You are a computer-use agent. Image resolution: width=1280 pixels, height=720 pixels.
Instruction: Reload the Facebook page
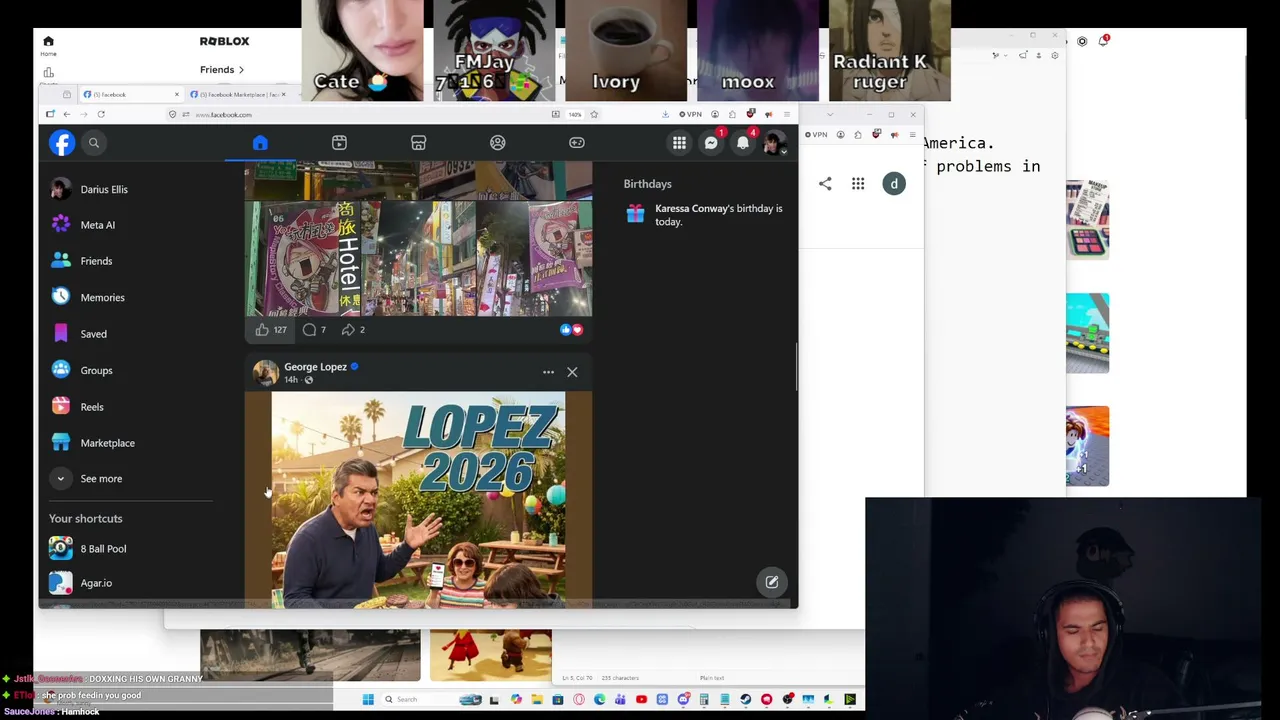point(101,114)
